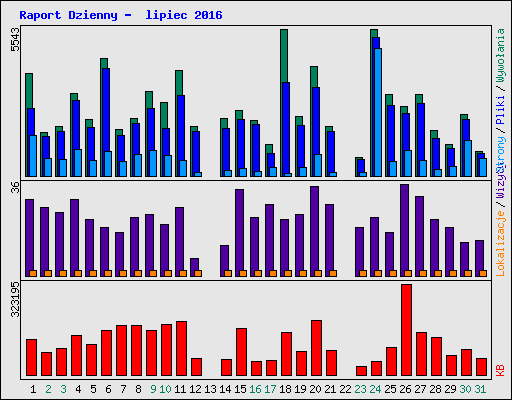This screenshot has height=400, width=512.
Task: Click the orange marker under day 15
Action: pos(243,273)
